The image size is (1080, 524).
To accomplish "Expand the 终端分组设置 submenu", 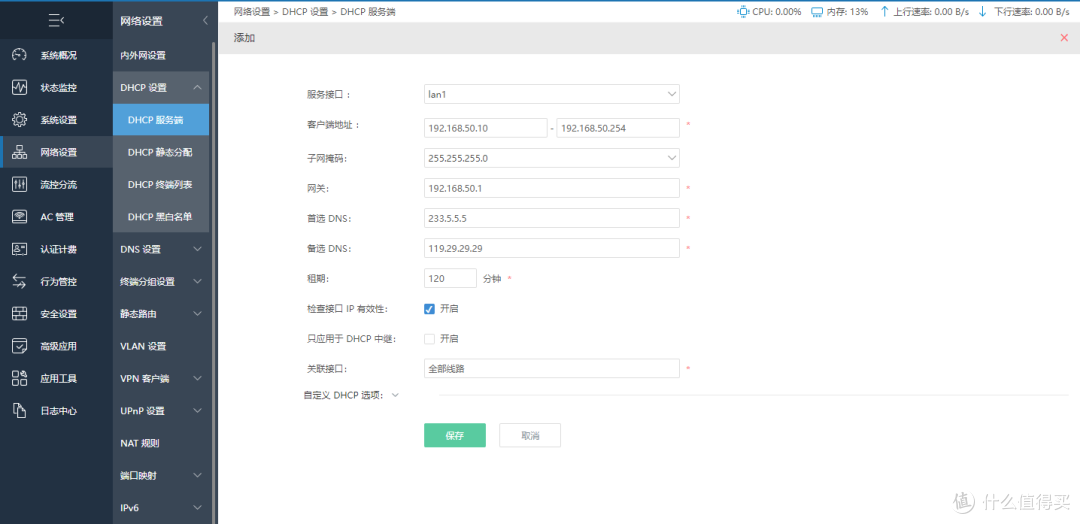I will pos(197,282).
